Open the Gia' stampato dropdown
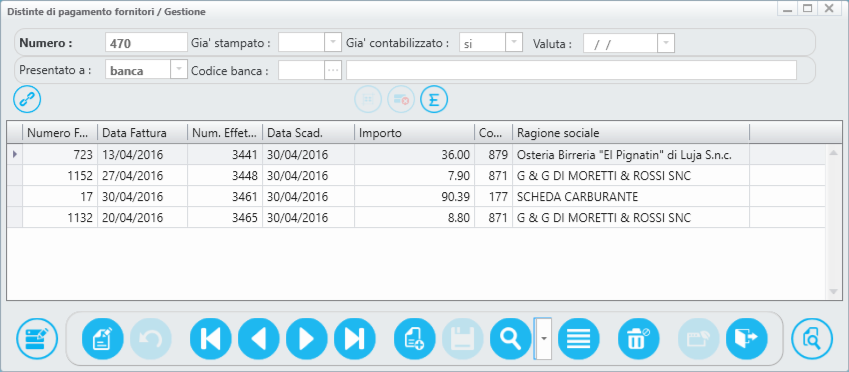The image size is (849, 372). point(332,43)
